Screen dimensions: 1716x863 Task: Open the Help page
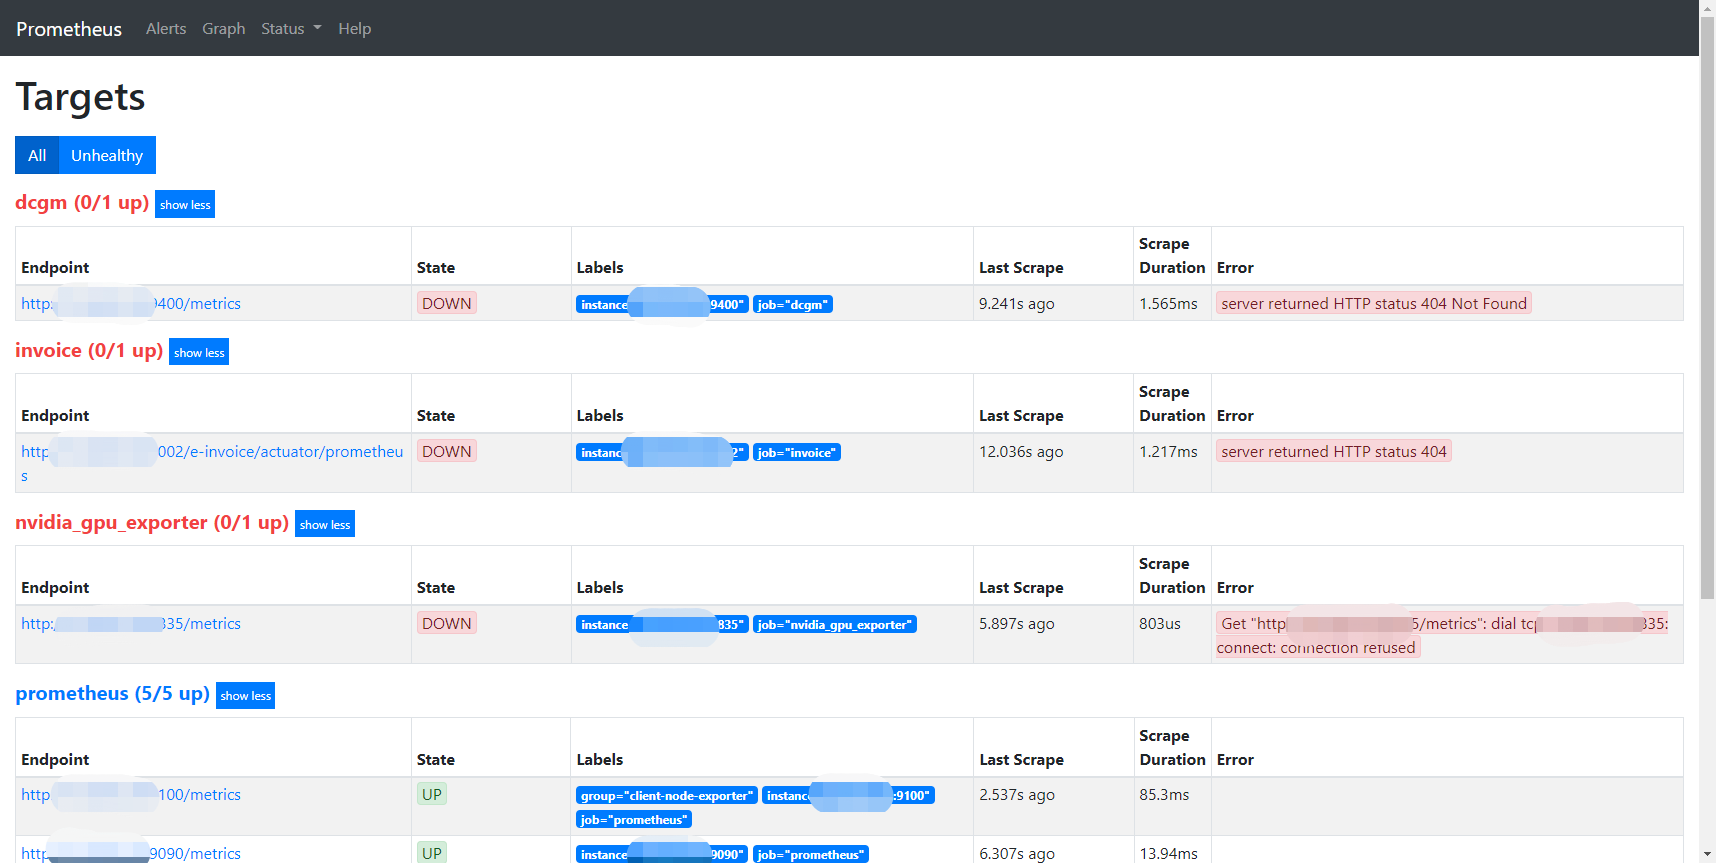354,29
